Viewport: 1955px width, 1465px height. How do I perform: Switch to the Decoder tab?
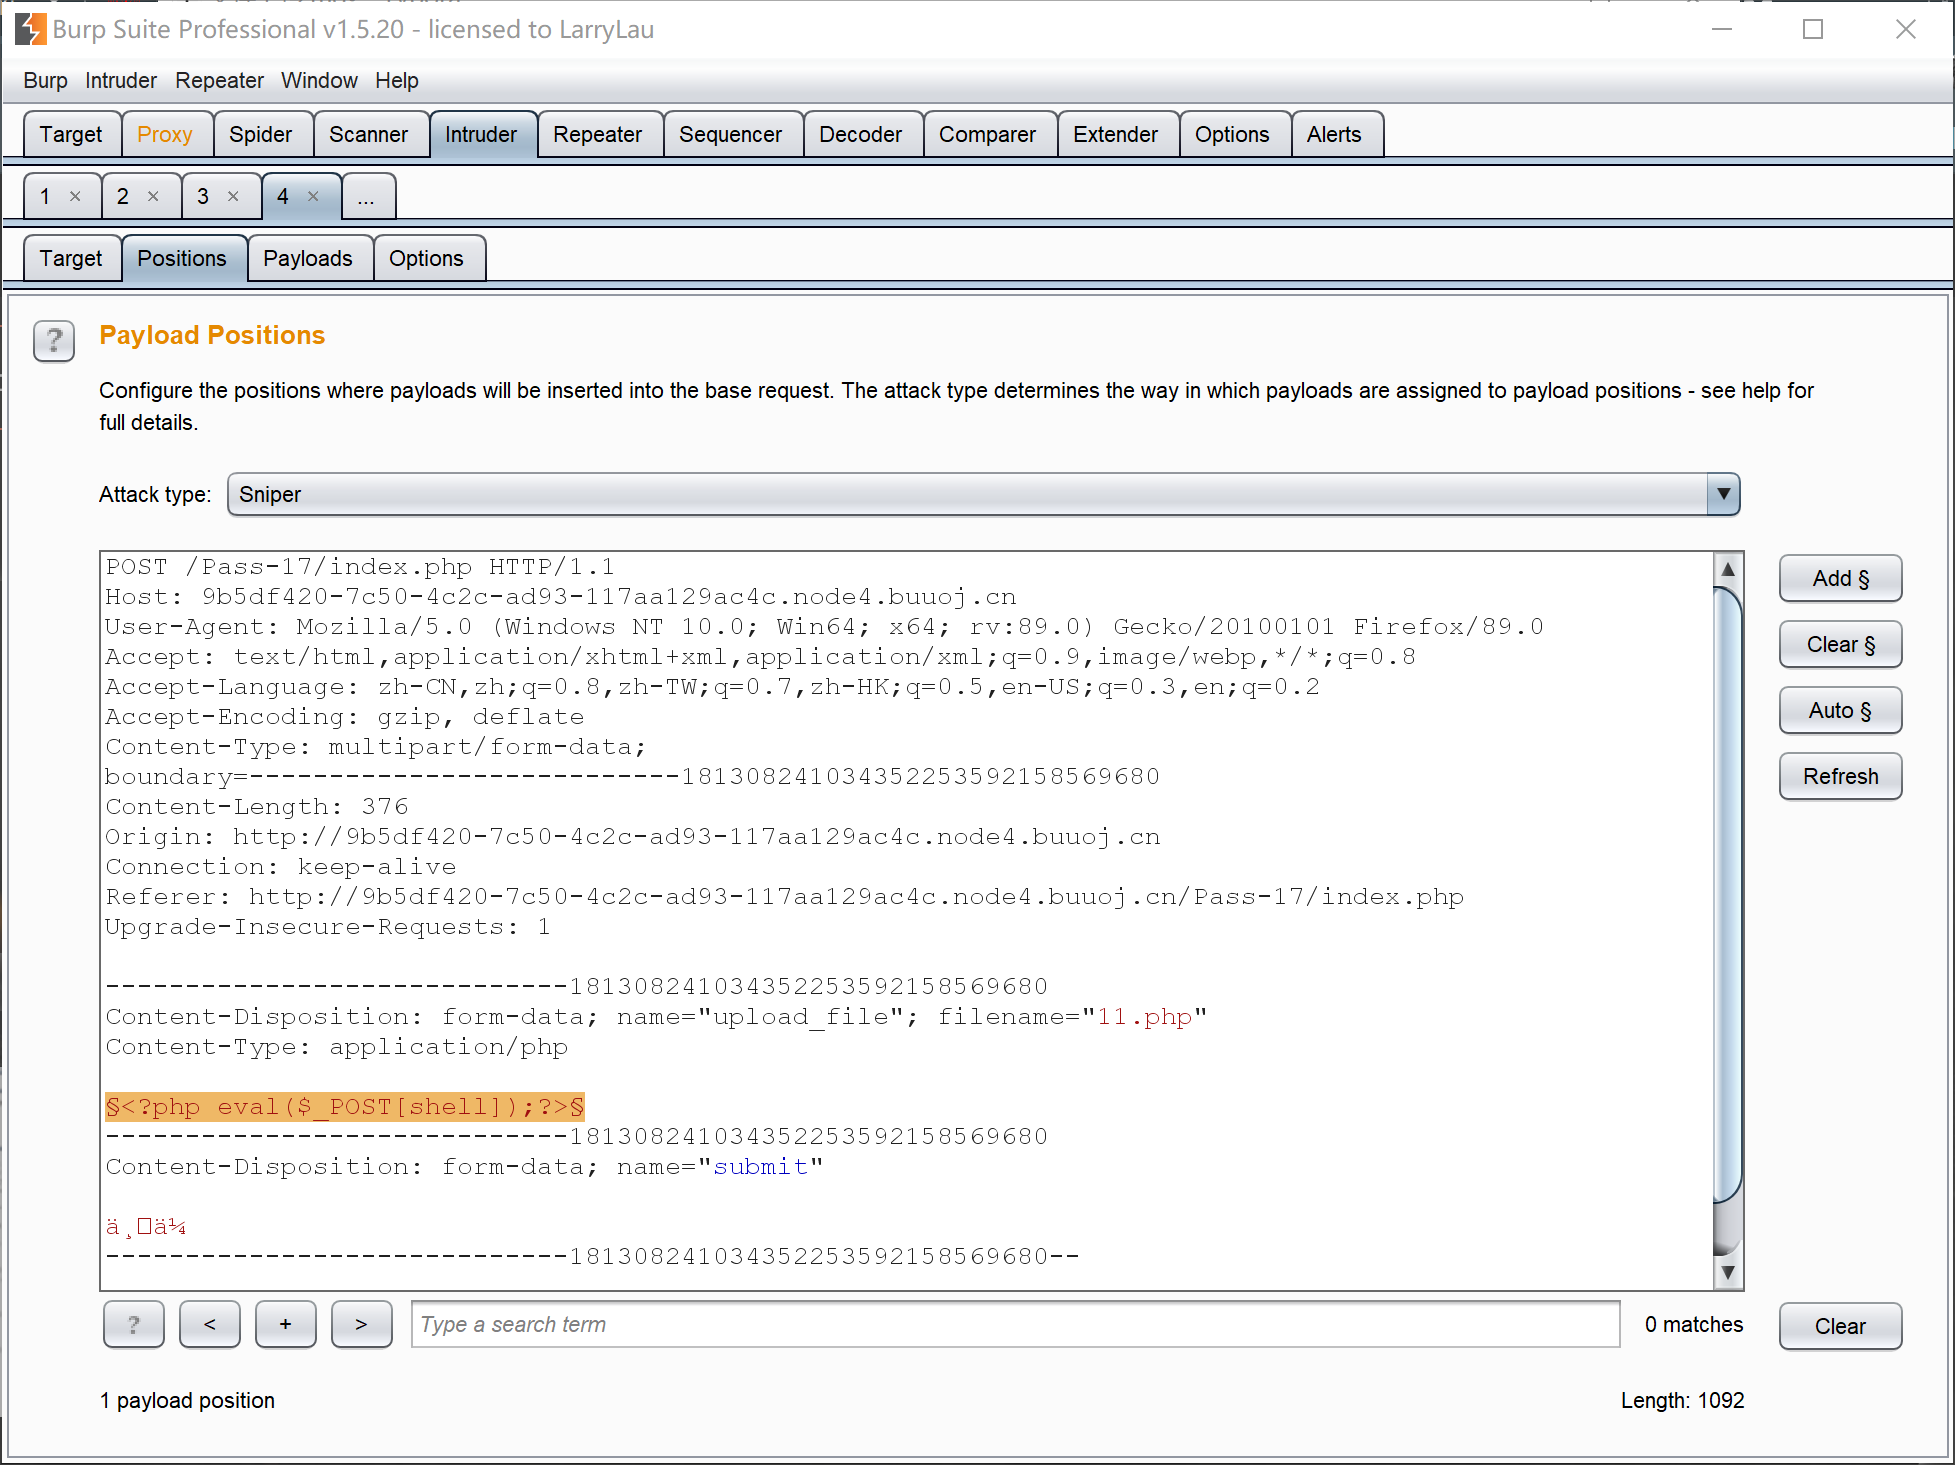pyautogui.click(x=861, y=134)
